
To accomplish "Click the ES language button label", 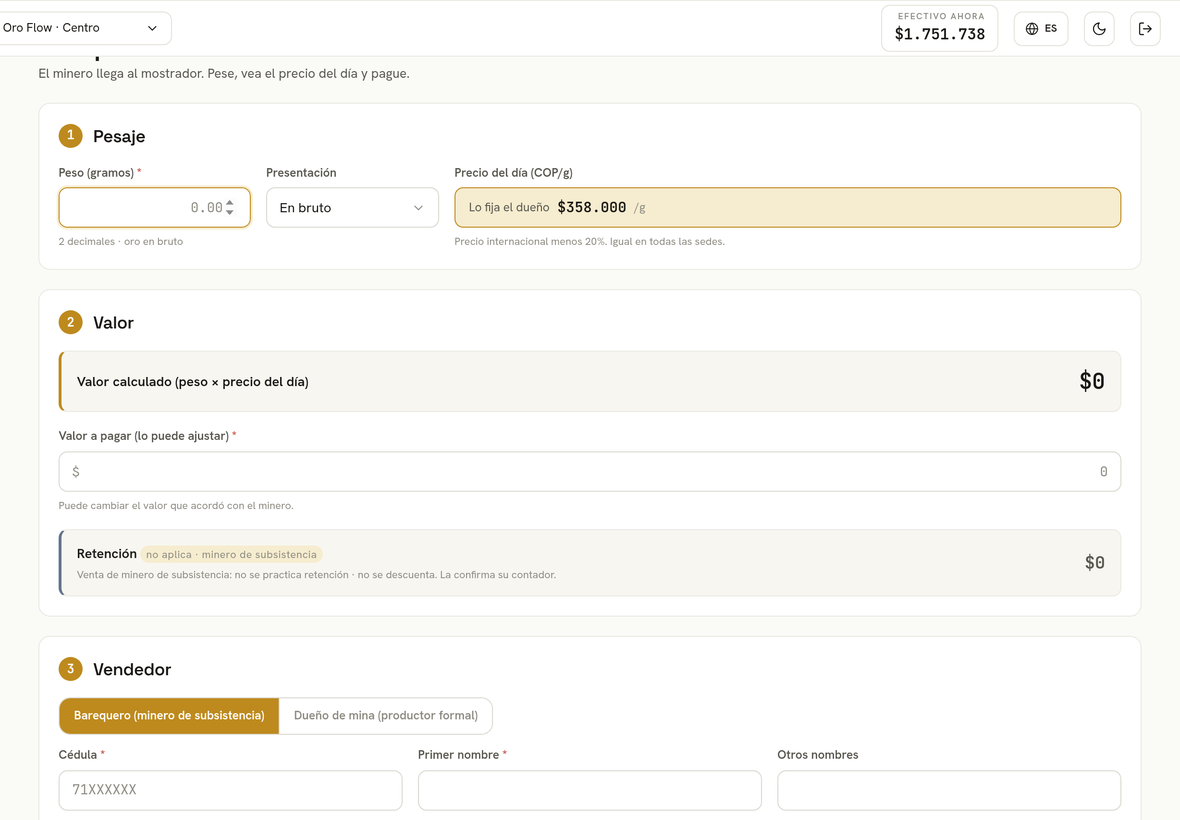I will click(x=1051, y=29).
